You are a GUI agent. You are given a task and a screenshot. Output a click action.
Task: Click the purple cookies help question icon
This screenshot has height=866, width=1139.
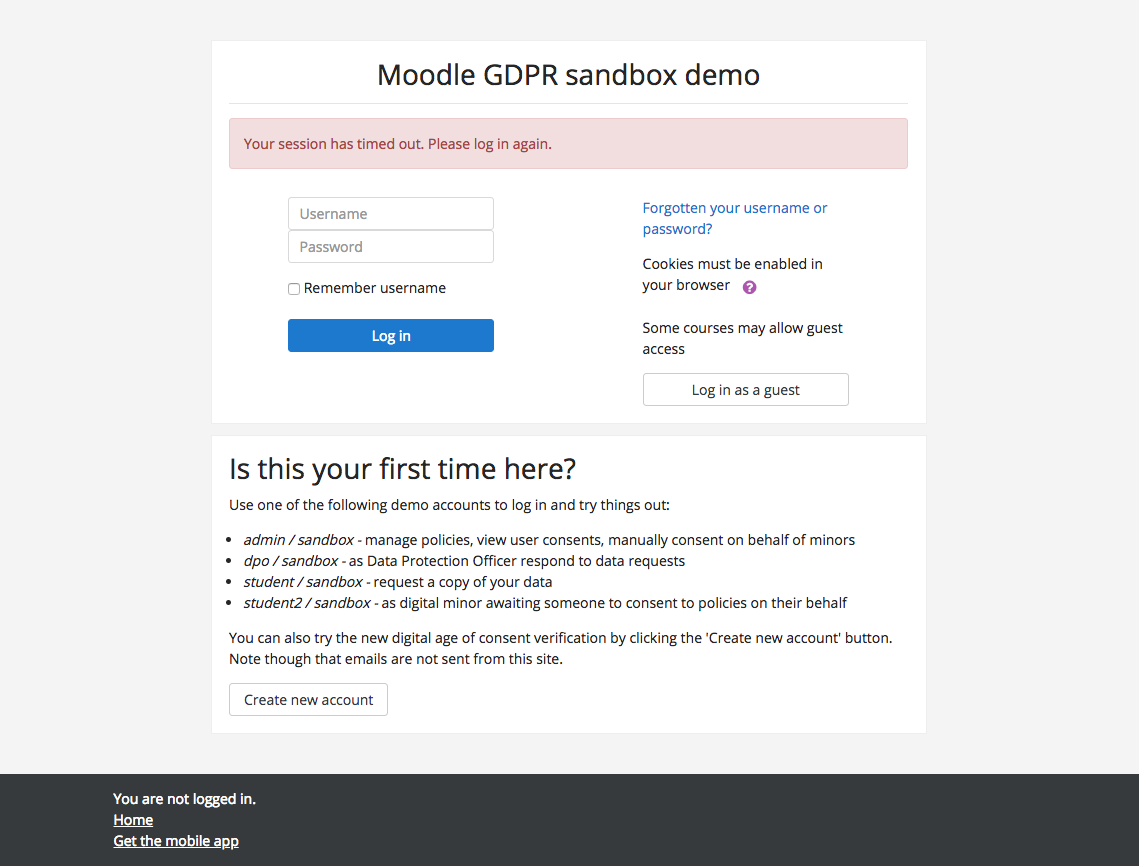[749, 287]
